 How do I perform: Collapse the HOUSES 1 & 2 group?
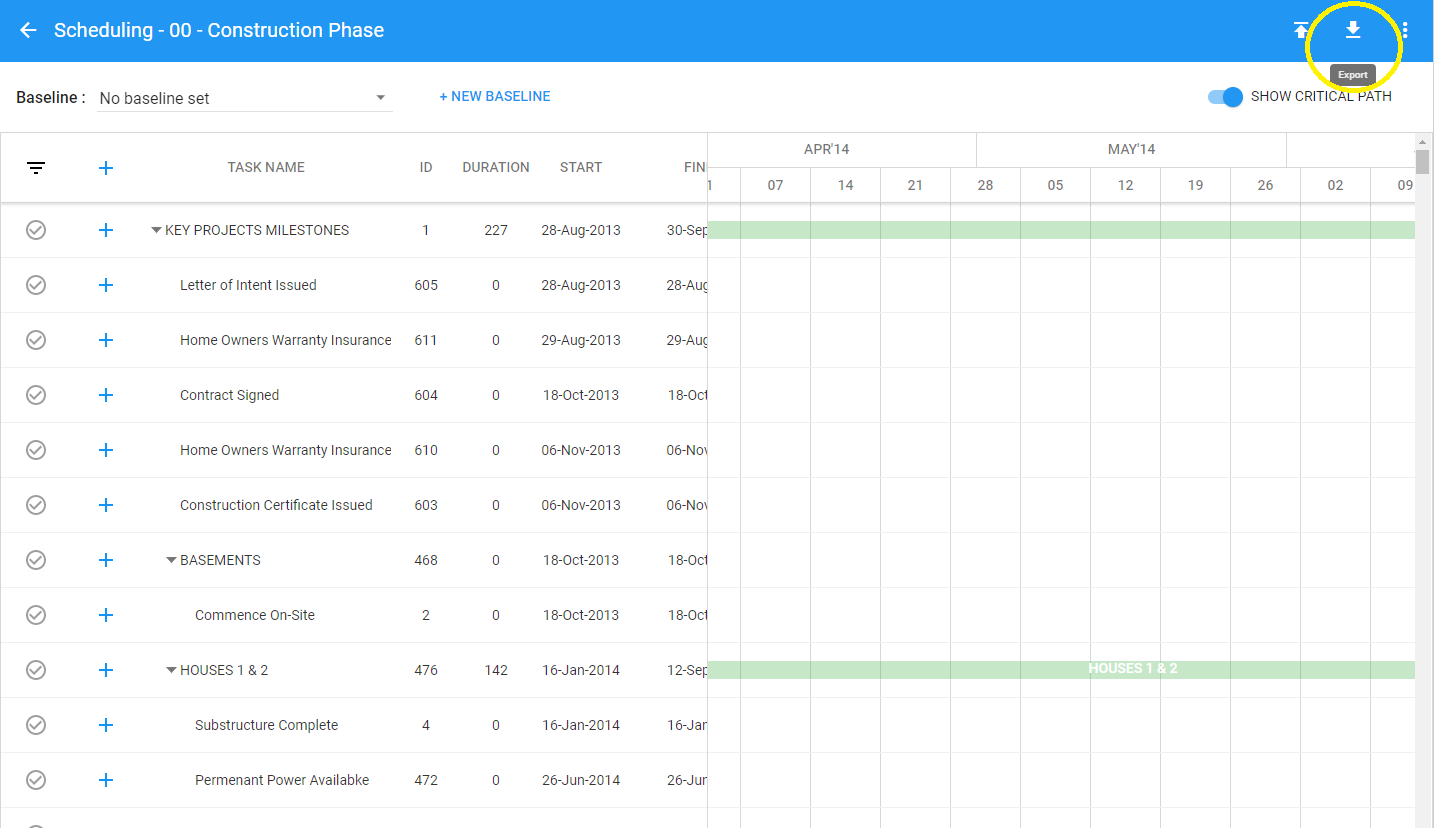171,670
